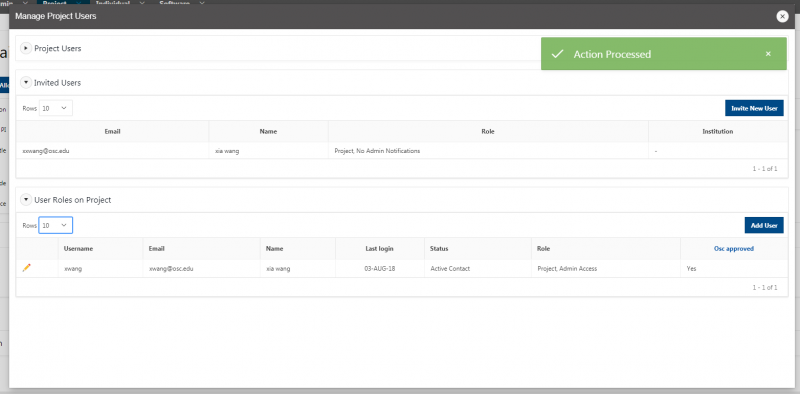Click the Email column header in Invited Users
The height and width of the screenshot is (394, 800).
(x=112, y=131)
